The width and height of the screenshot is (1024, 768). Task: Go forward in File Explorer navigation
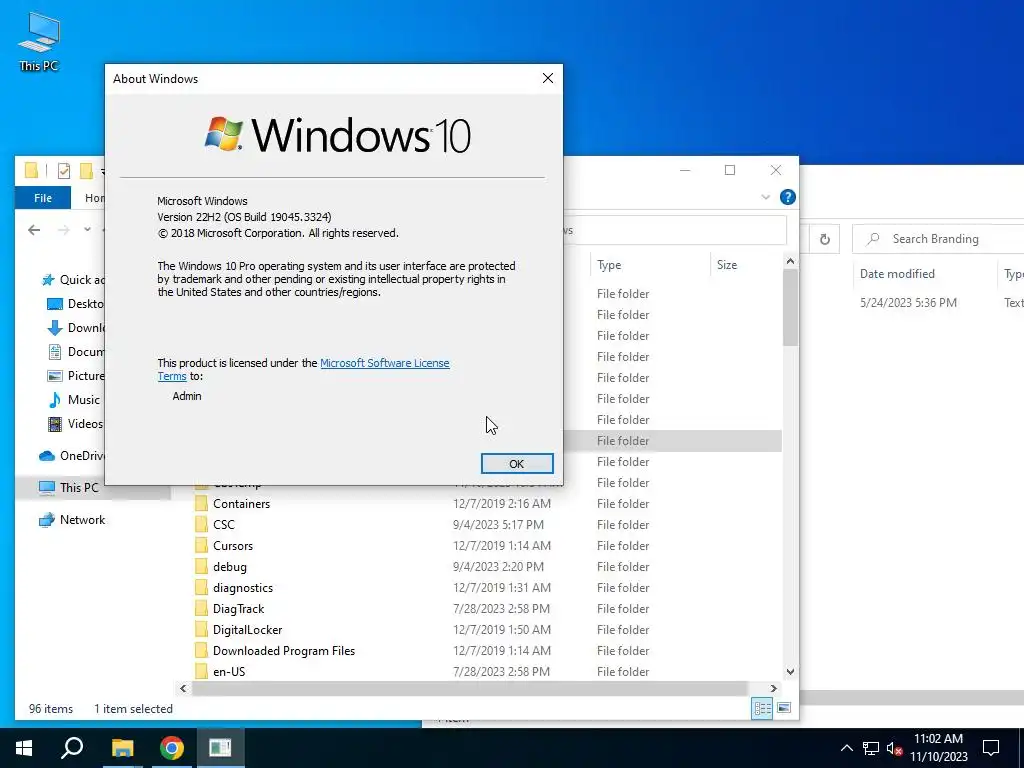pos(63,230)
